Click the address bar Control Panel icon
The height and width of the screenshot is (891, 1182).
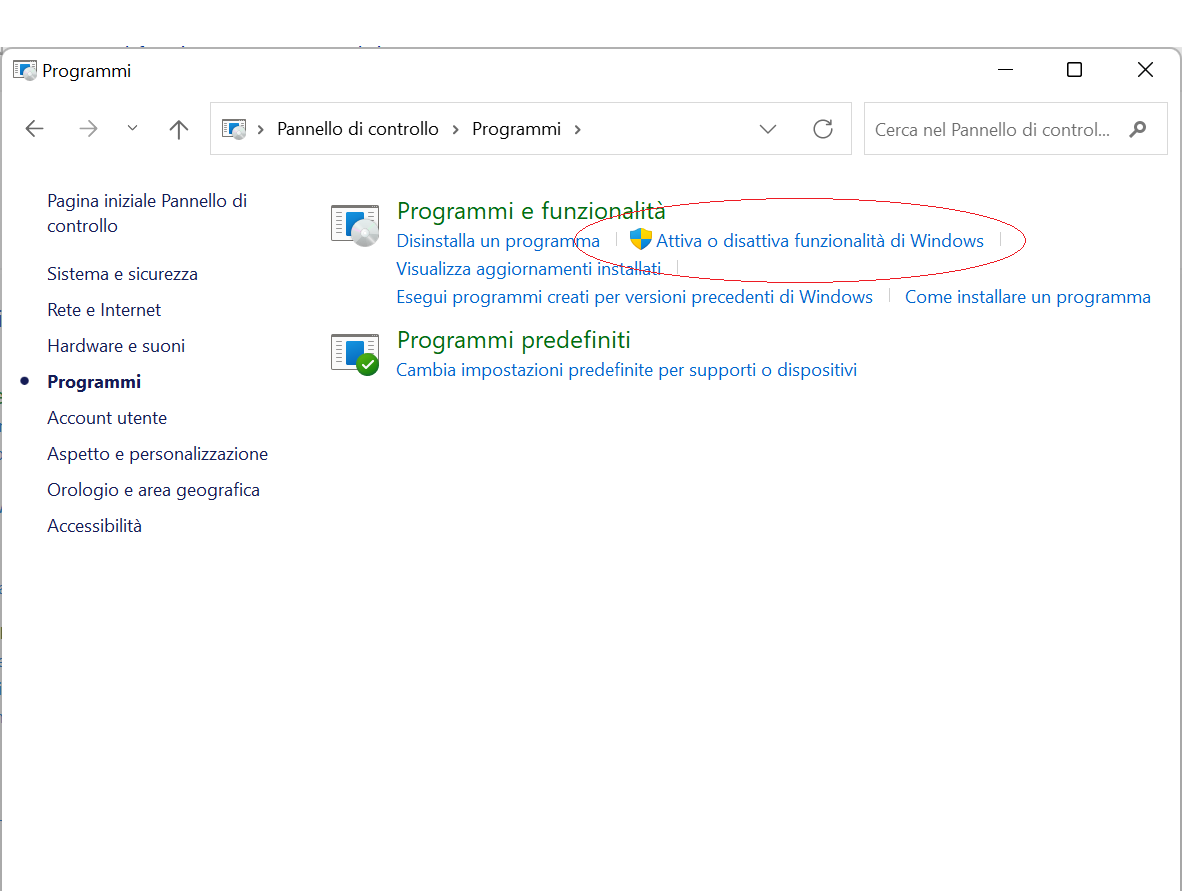[234, 129]
